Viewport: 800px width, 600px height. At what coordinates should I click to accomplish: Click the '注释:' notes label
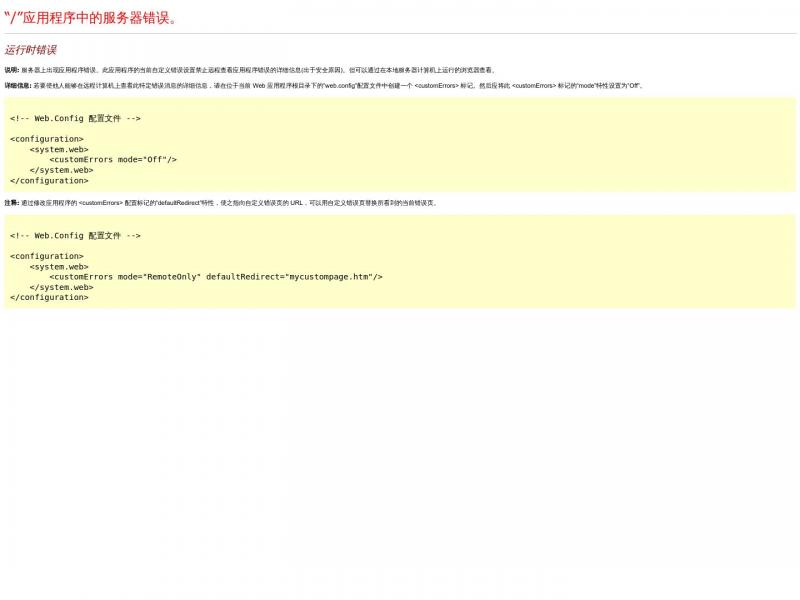pos(12,203)
